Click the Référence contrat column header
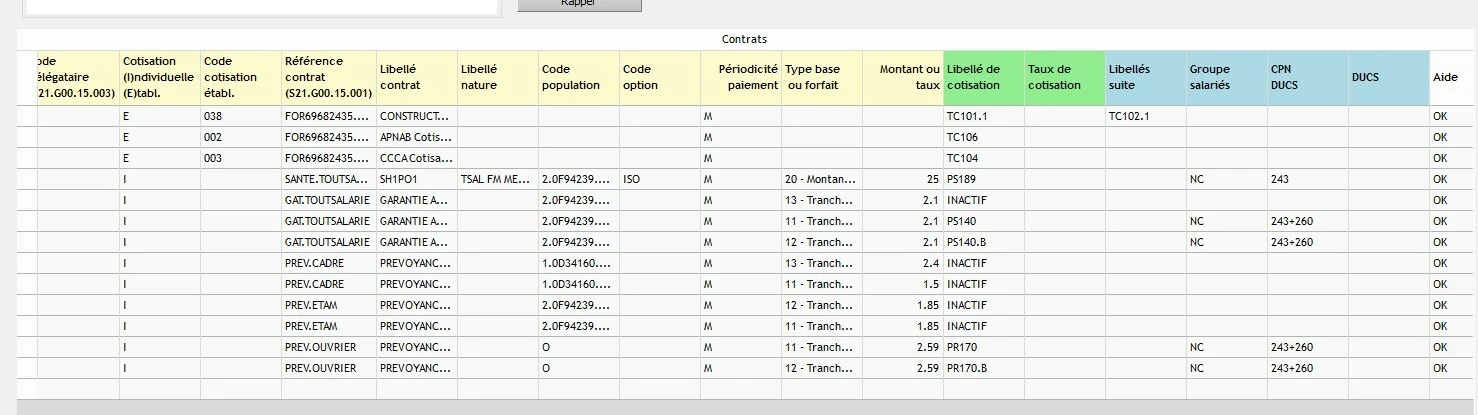This screenshot has width=1478, height=415. tap(327, 77)
